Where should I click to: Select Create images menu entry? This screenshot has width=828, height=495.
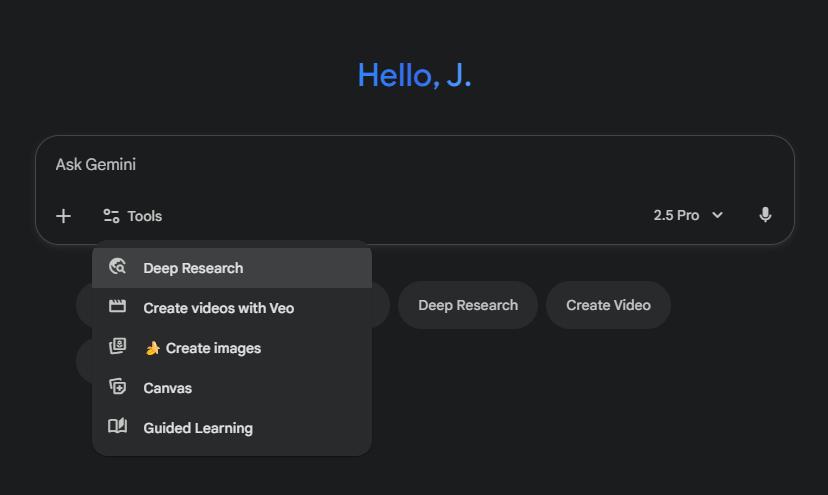click(232, 348)
